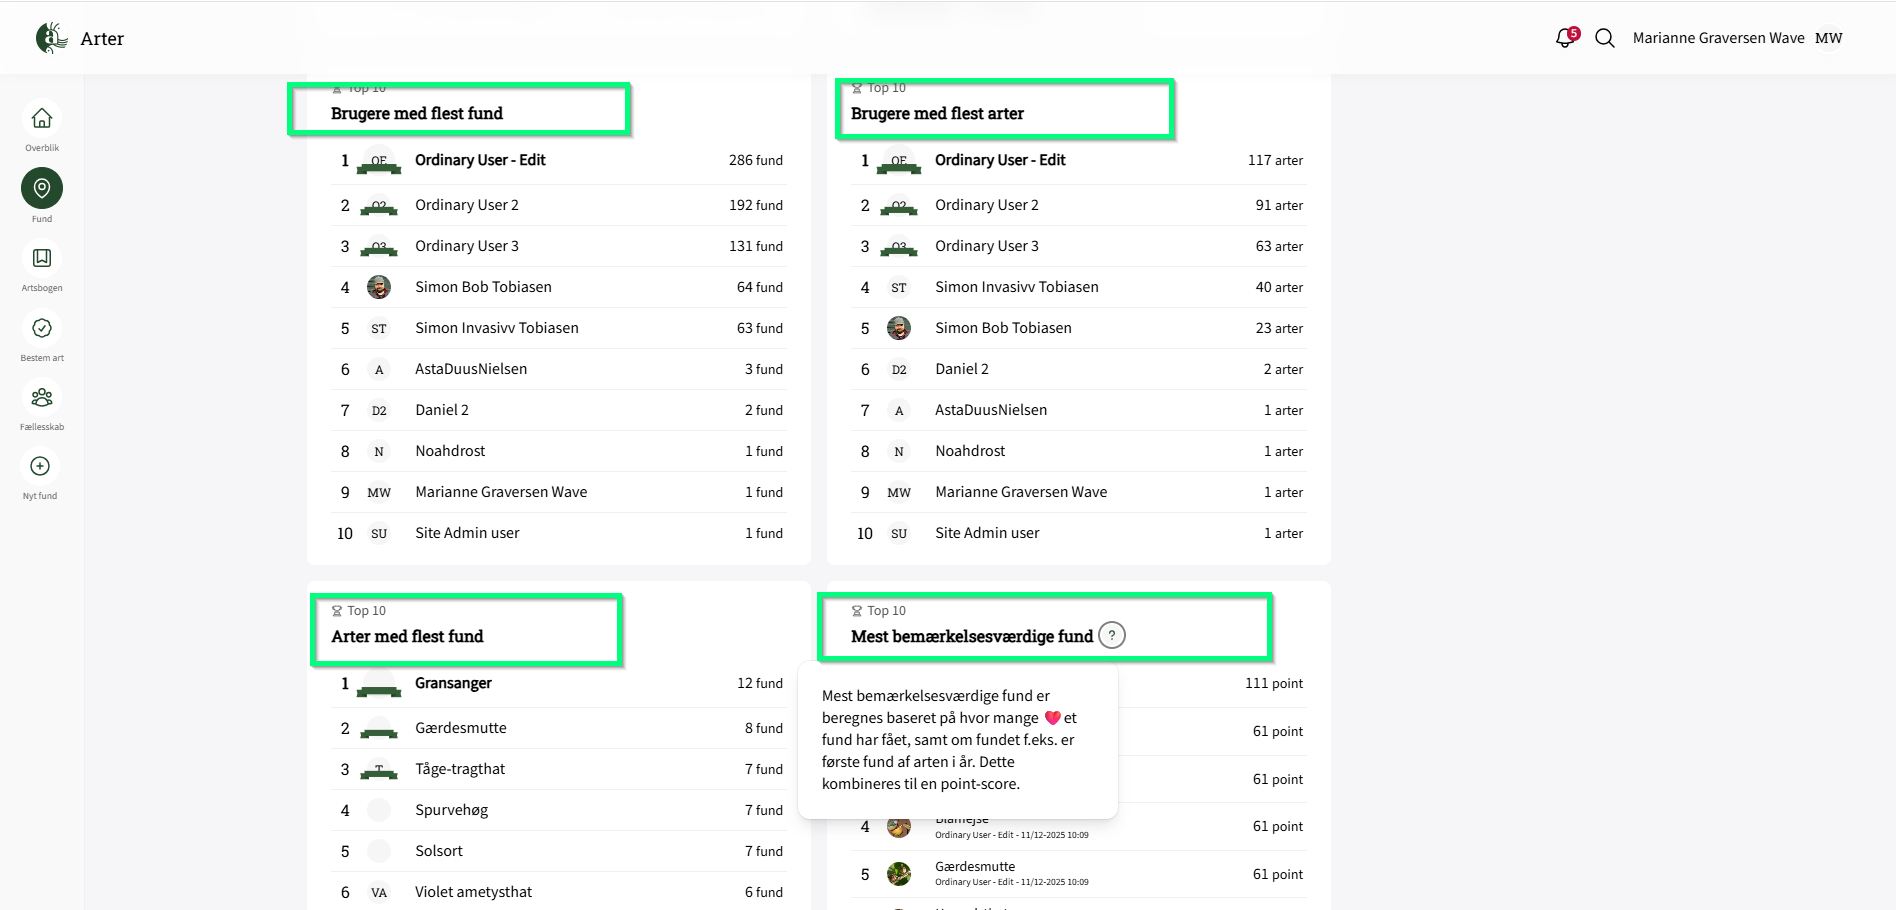The image size is (1896, 910).
Task: Click the Arter logo icon
Action: (x=51, y=38)
